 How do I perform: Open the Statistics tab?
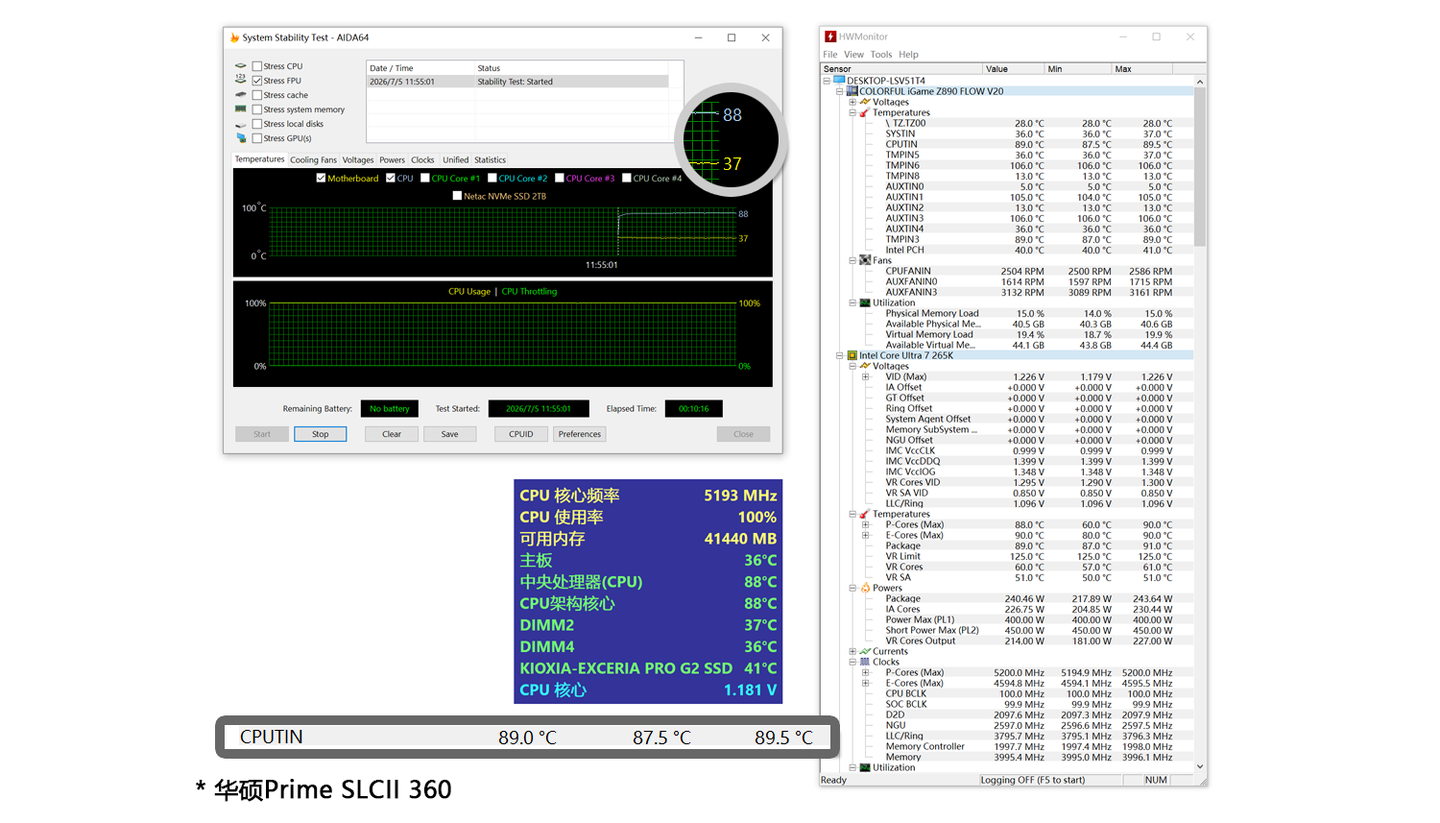490,160
